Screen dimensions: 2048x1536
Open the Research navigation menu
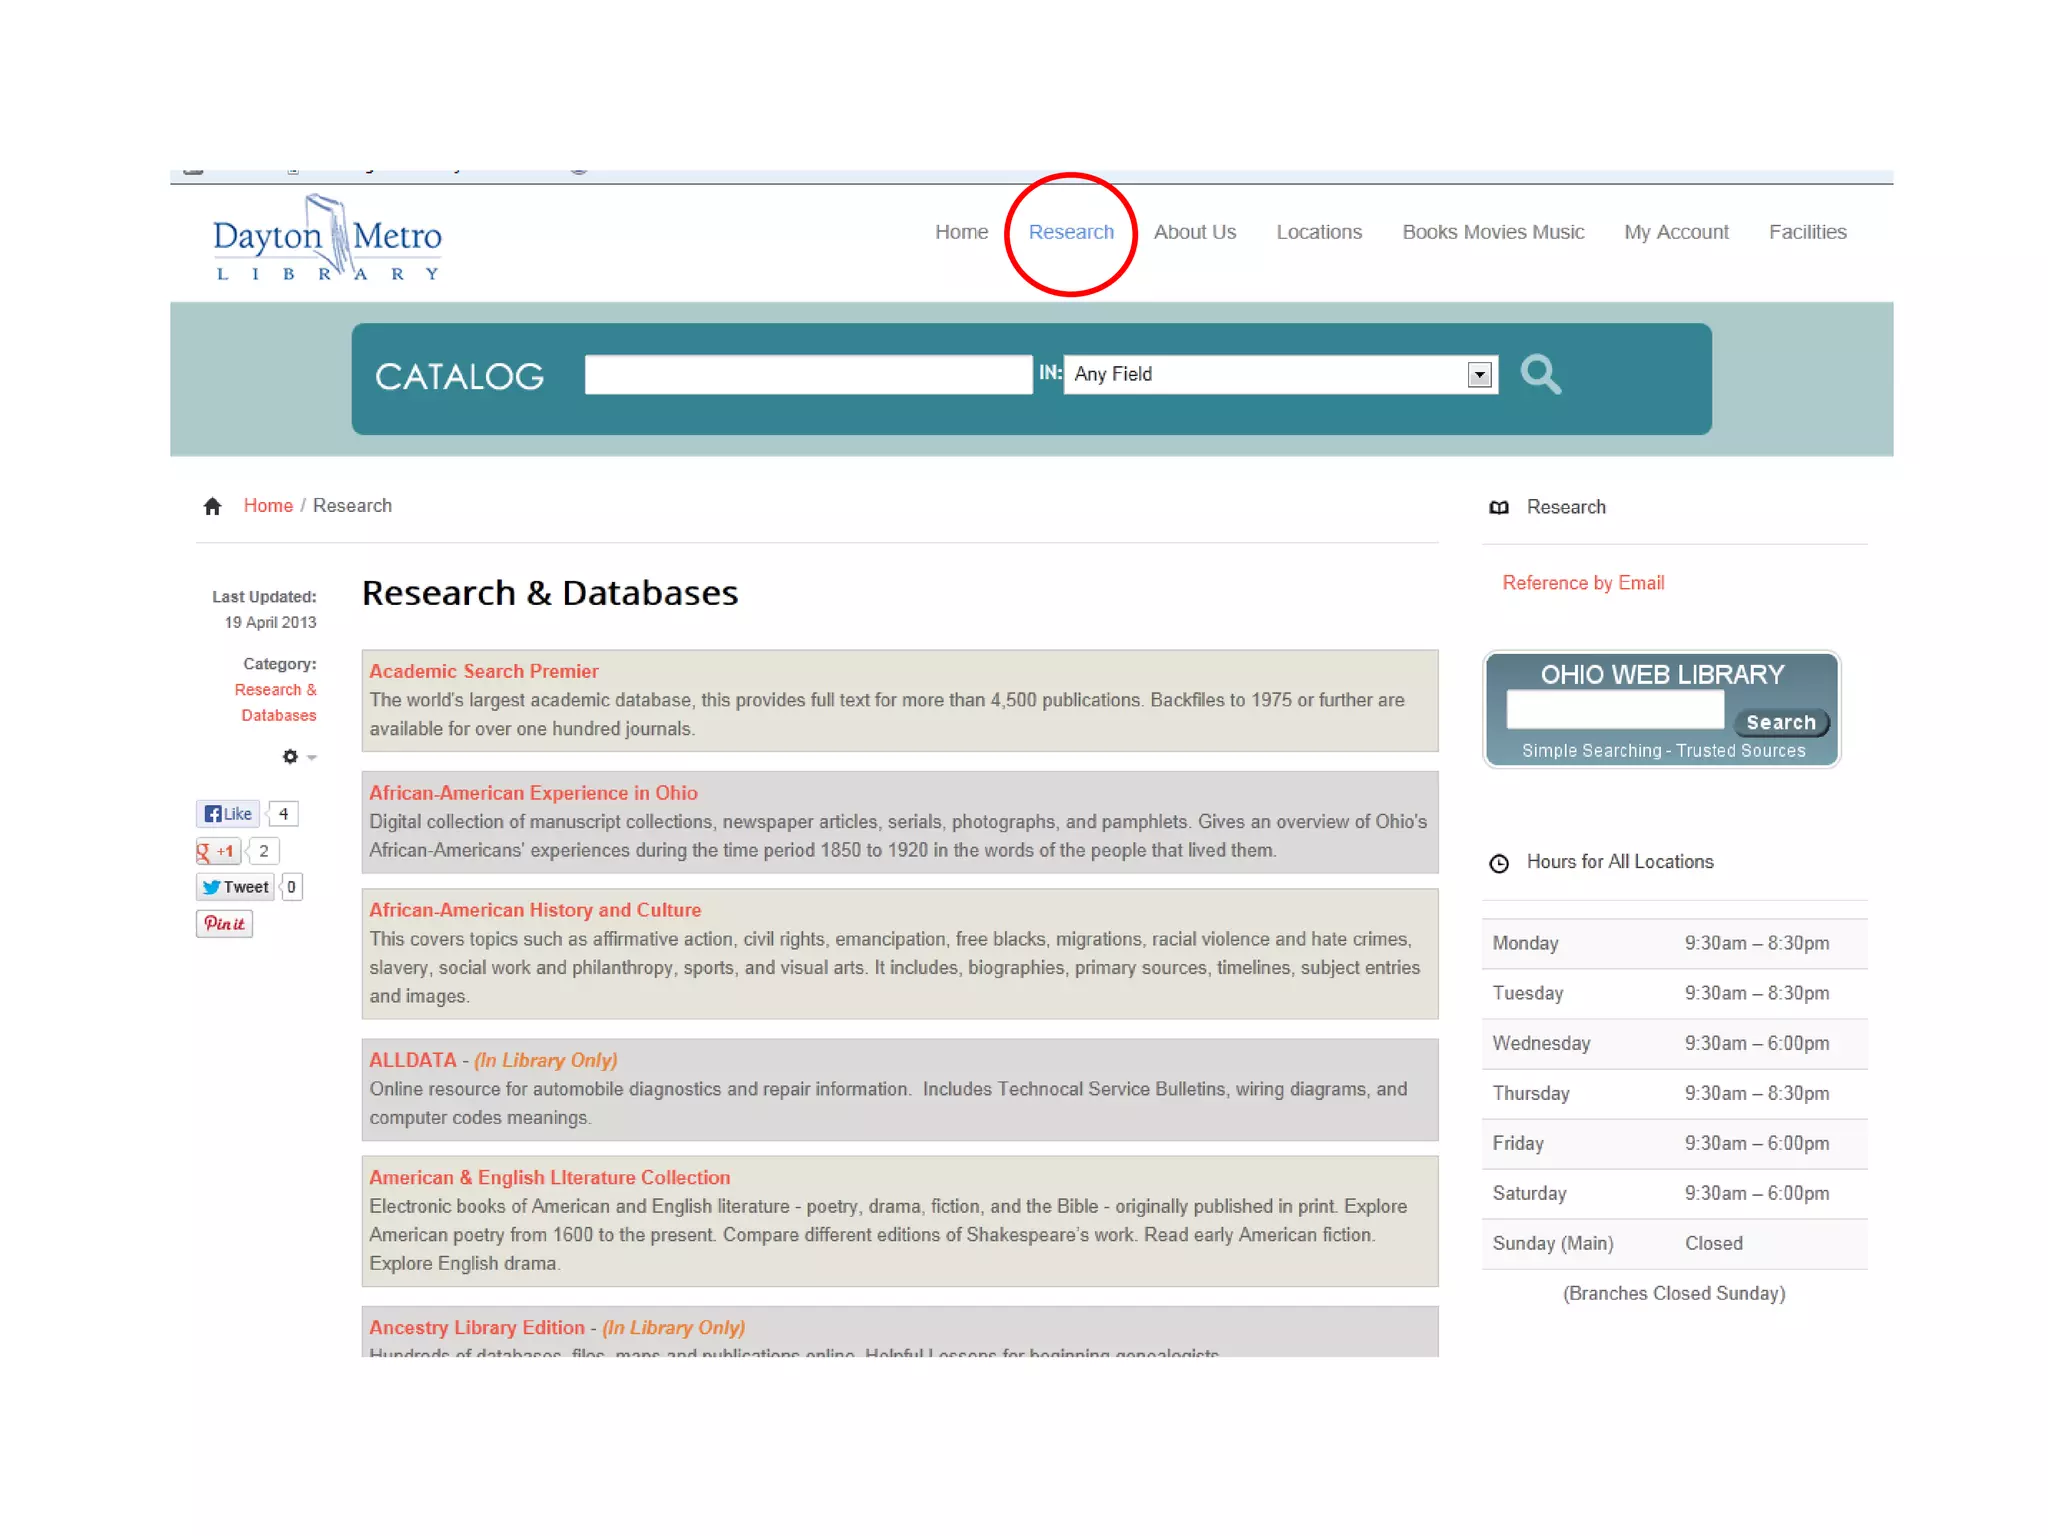(1070, 232)
